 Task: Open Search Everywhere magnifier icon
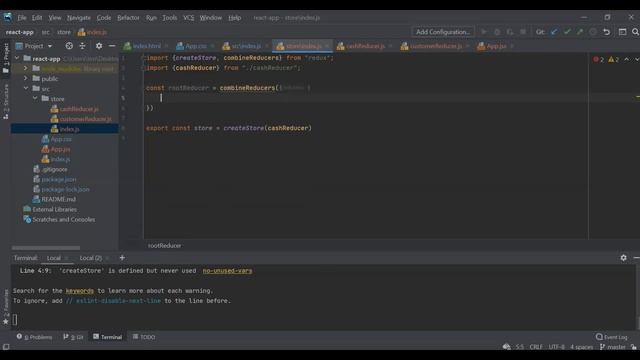pos(635,32)
